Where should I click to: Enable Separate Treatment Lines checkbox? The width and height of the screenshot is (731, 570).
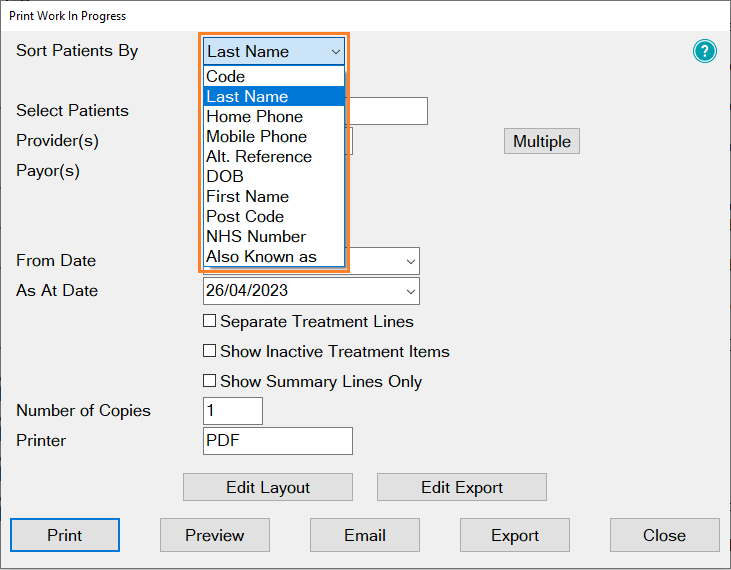pos(209,321)
